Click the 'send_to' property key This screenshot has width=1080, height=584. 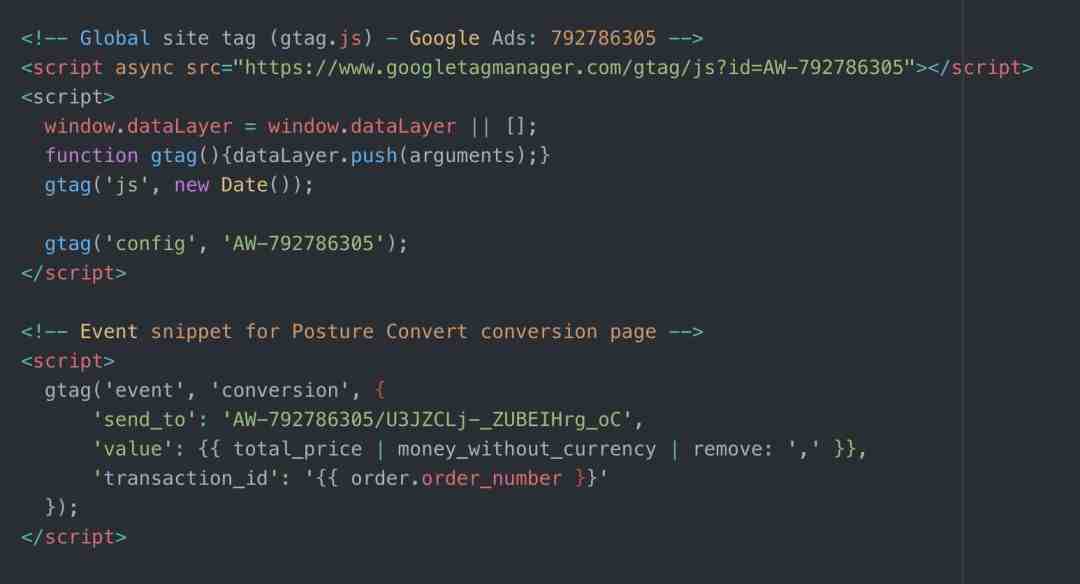point(144,419)
